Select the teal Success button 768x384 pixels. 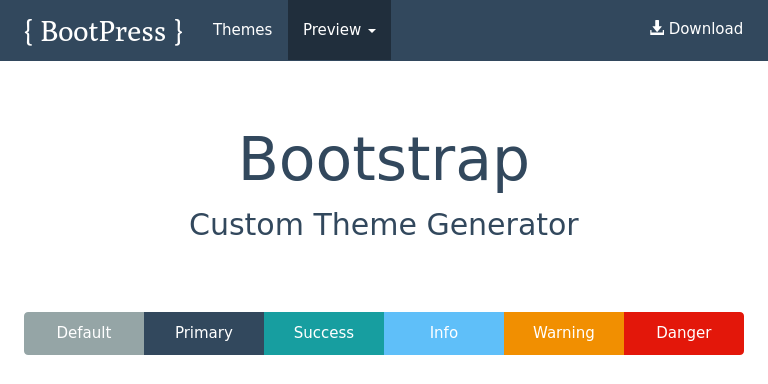pos(324,333)
